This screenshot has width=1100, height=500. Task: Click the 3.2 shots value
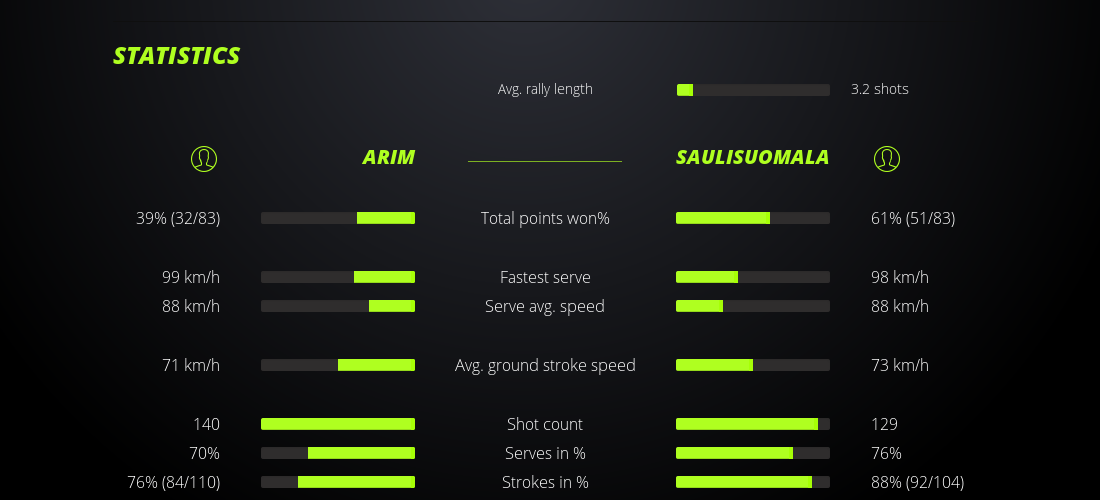point(879,89)
